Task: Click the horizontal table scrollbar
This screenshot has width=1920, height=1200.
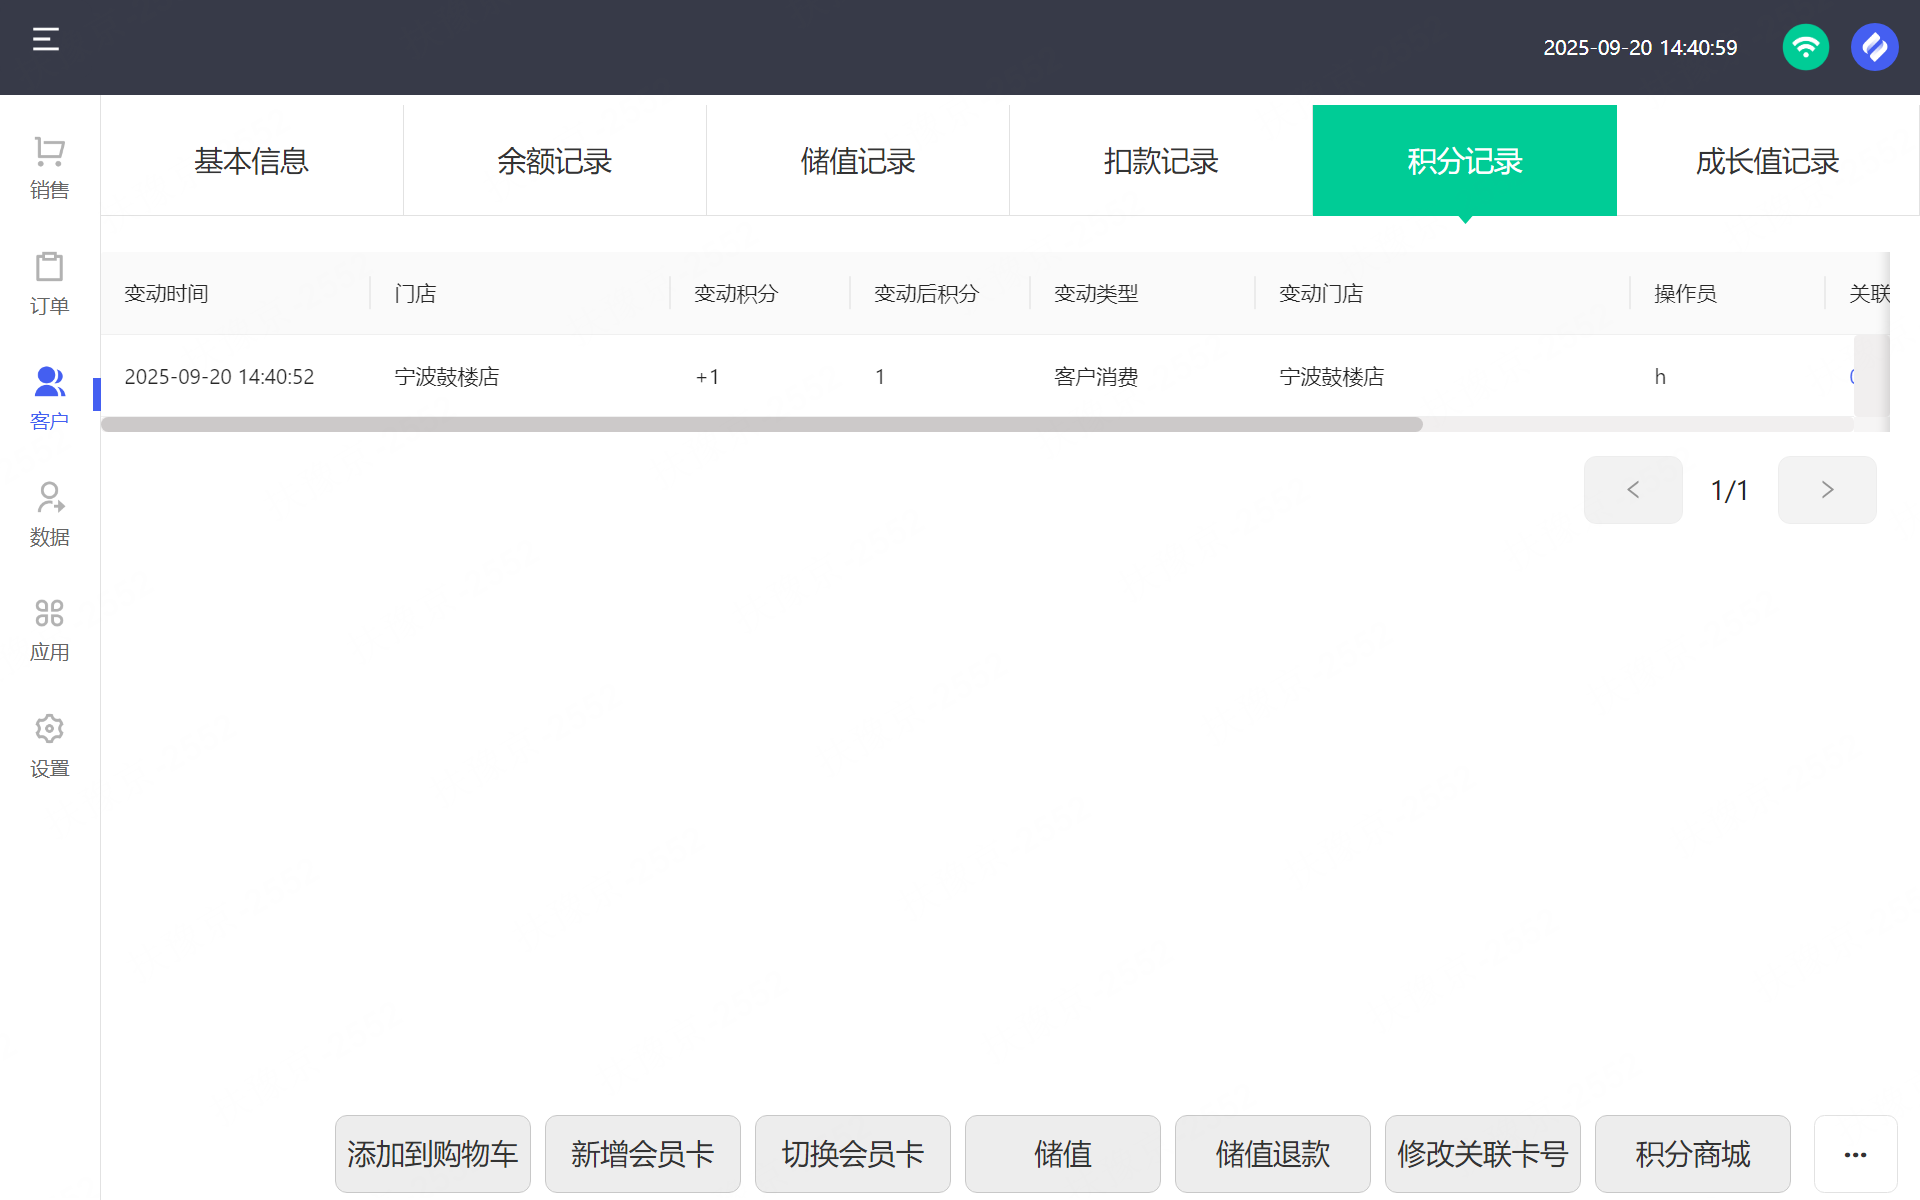Action: coord(760,425)
